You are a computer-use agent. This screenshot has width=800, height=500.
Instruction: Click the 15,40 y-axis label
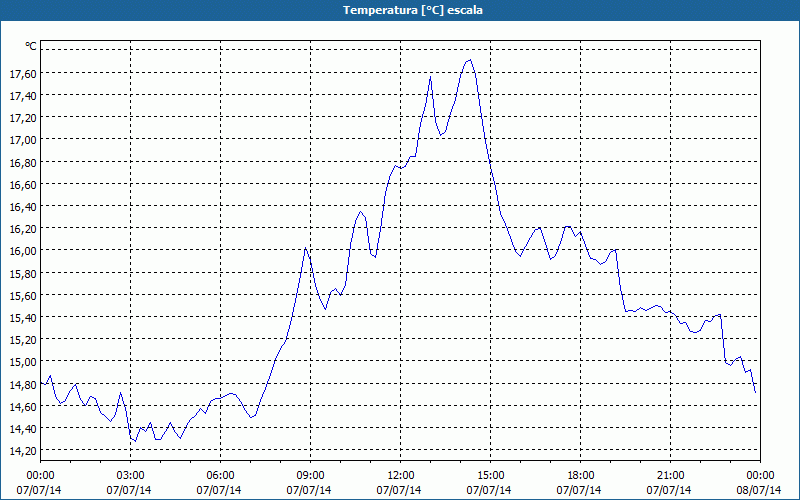[23, 318]
